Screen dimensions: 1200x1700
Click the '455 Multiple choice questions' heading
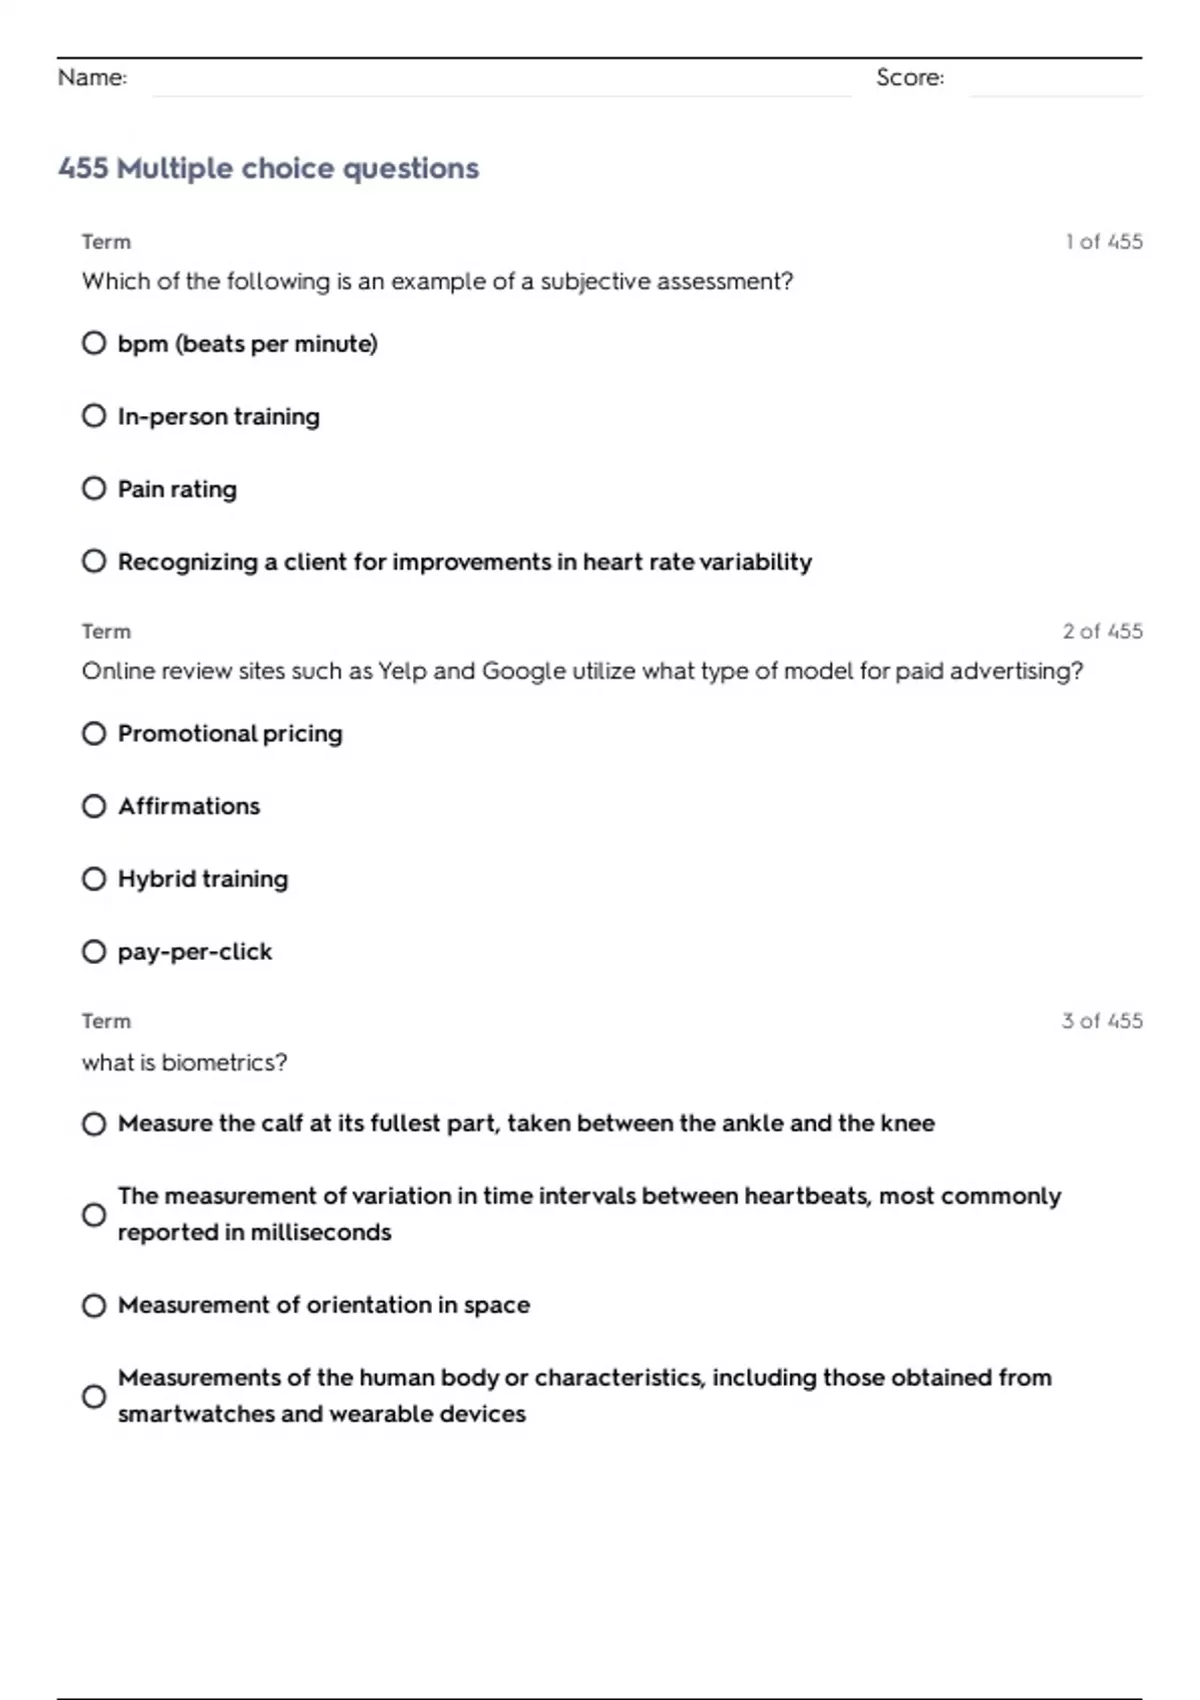268,168
